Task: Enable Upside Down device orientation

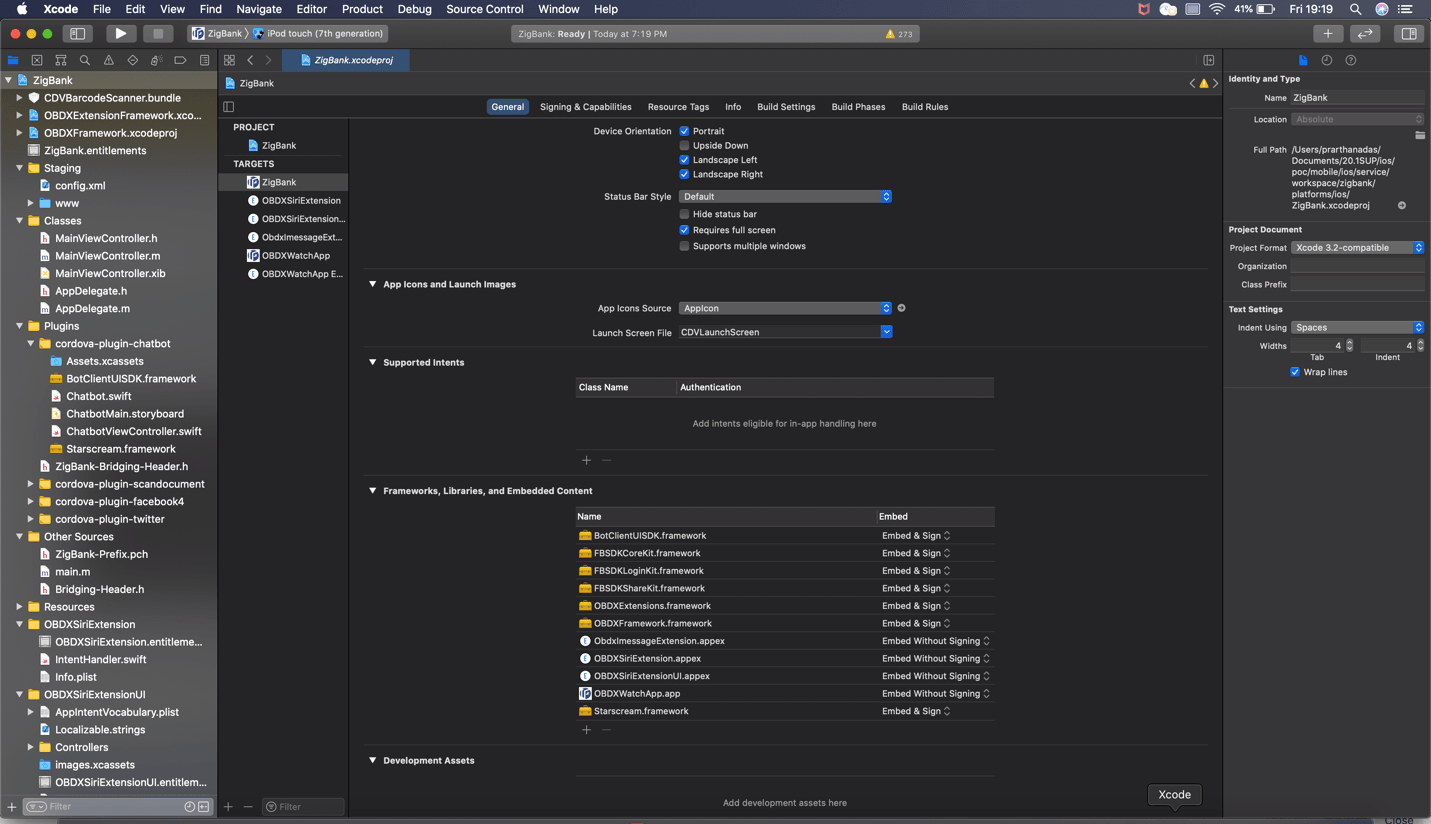Action: pos(684,145)
